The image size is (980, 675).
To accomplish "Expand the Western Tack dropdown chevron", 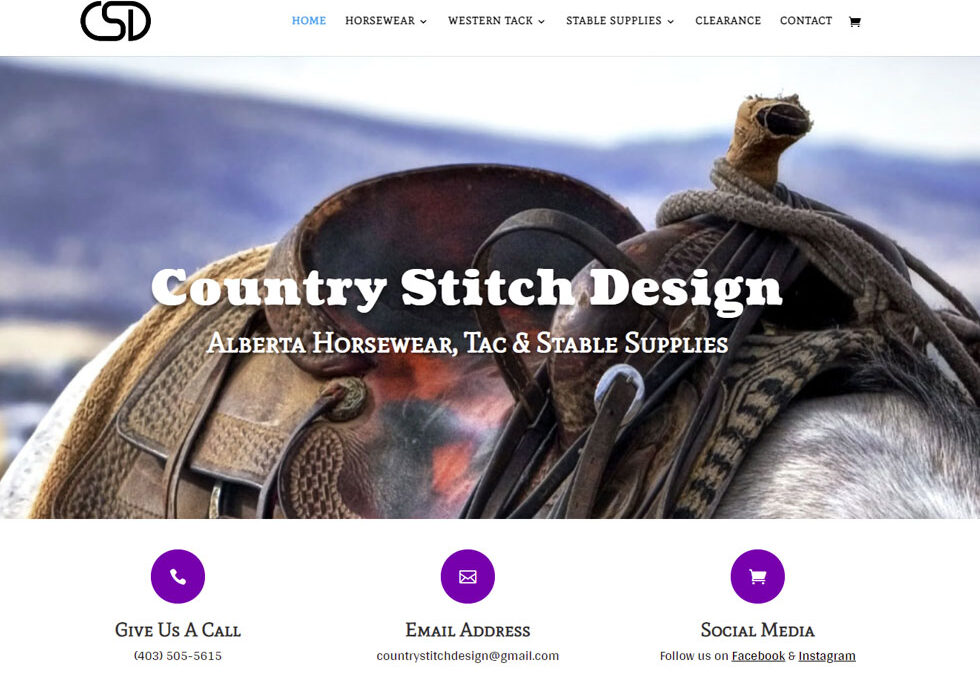I will click(541, 21).
